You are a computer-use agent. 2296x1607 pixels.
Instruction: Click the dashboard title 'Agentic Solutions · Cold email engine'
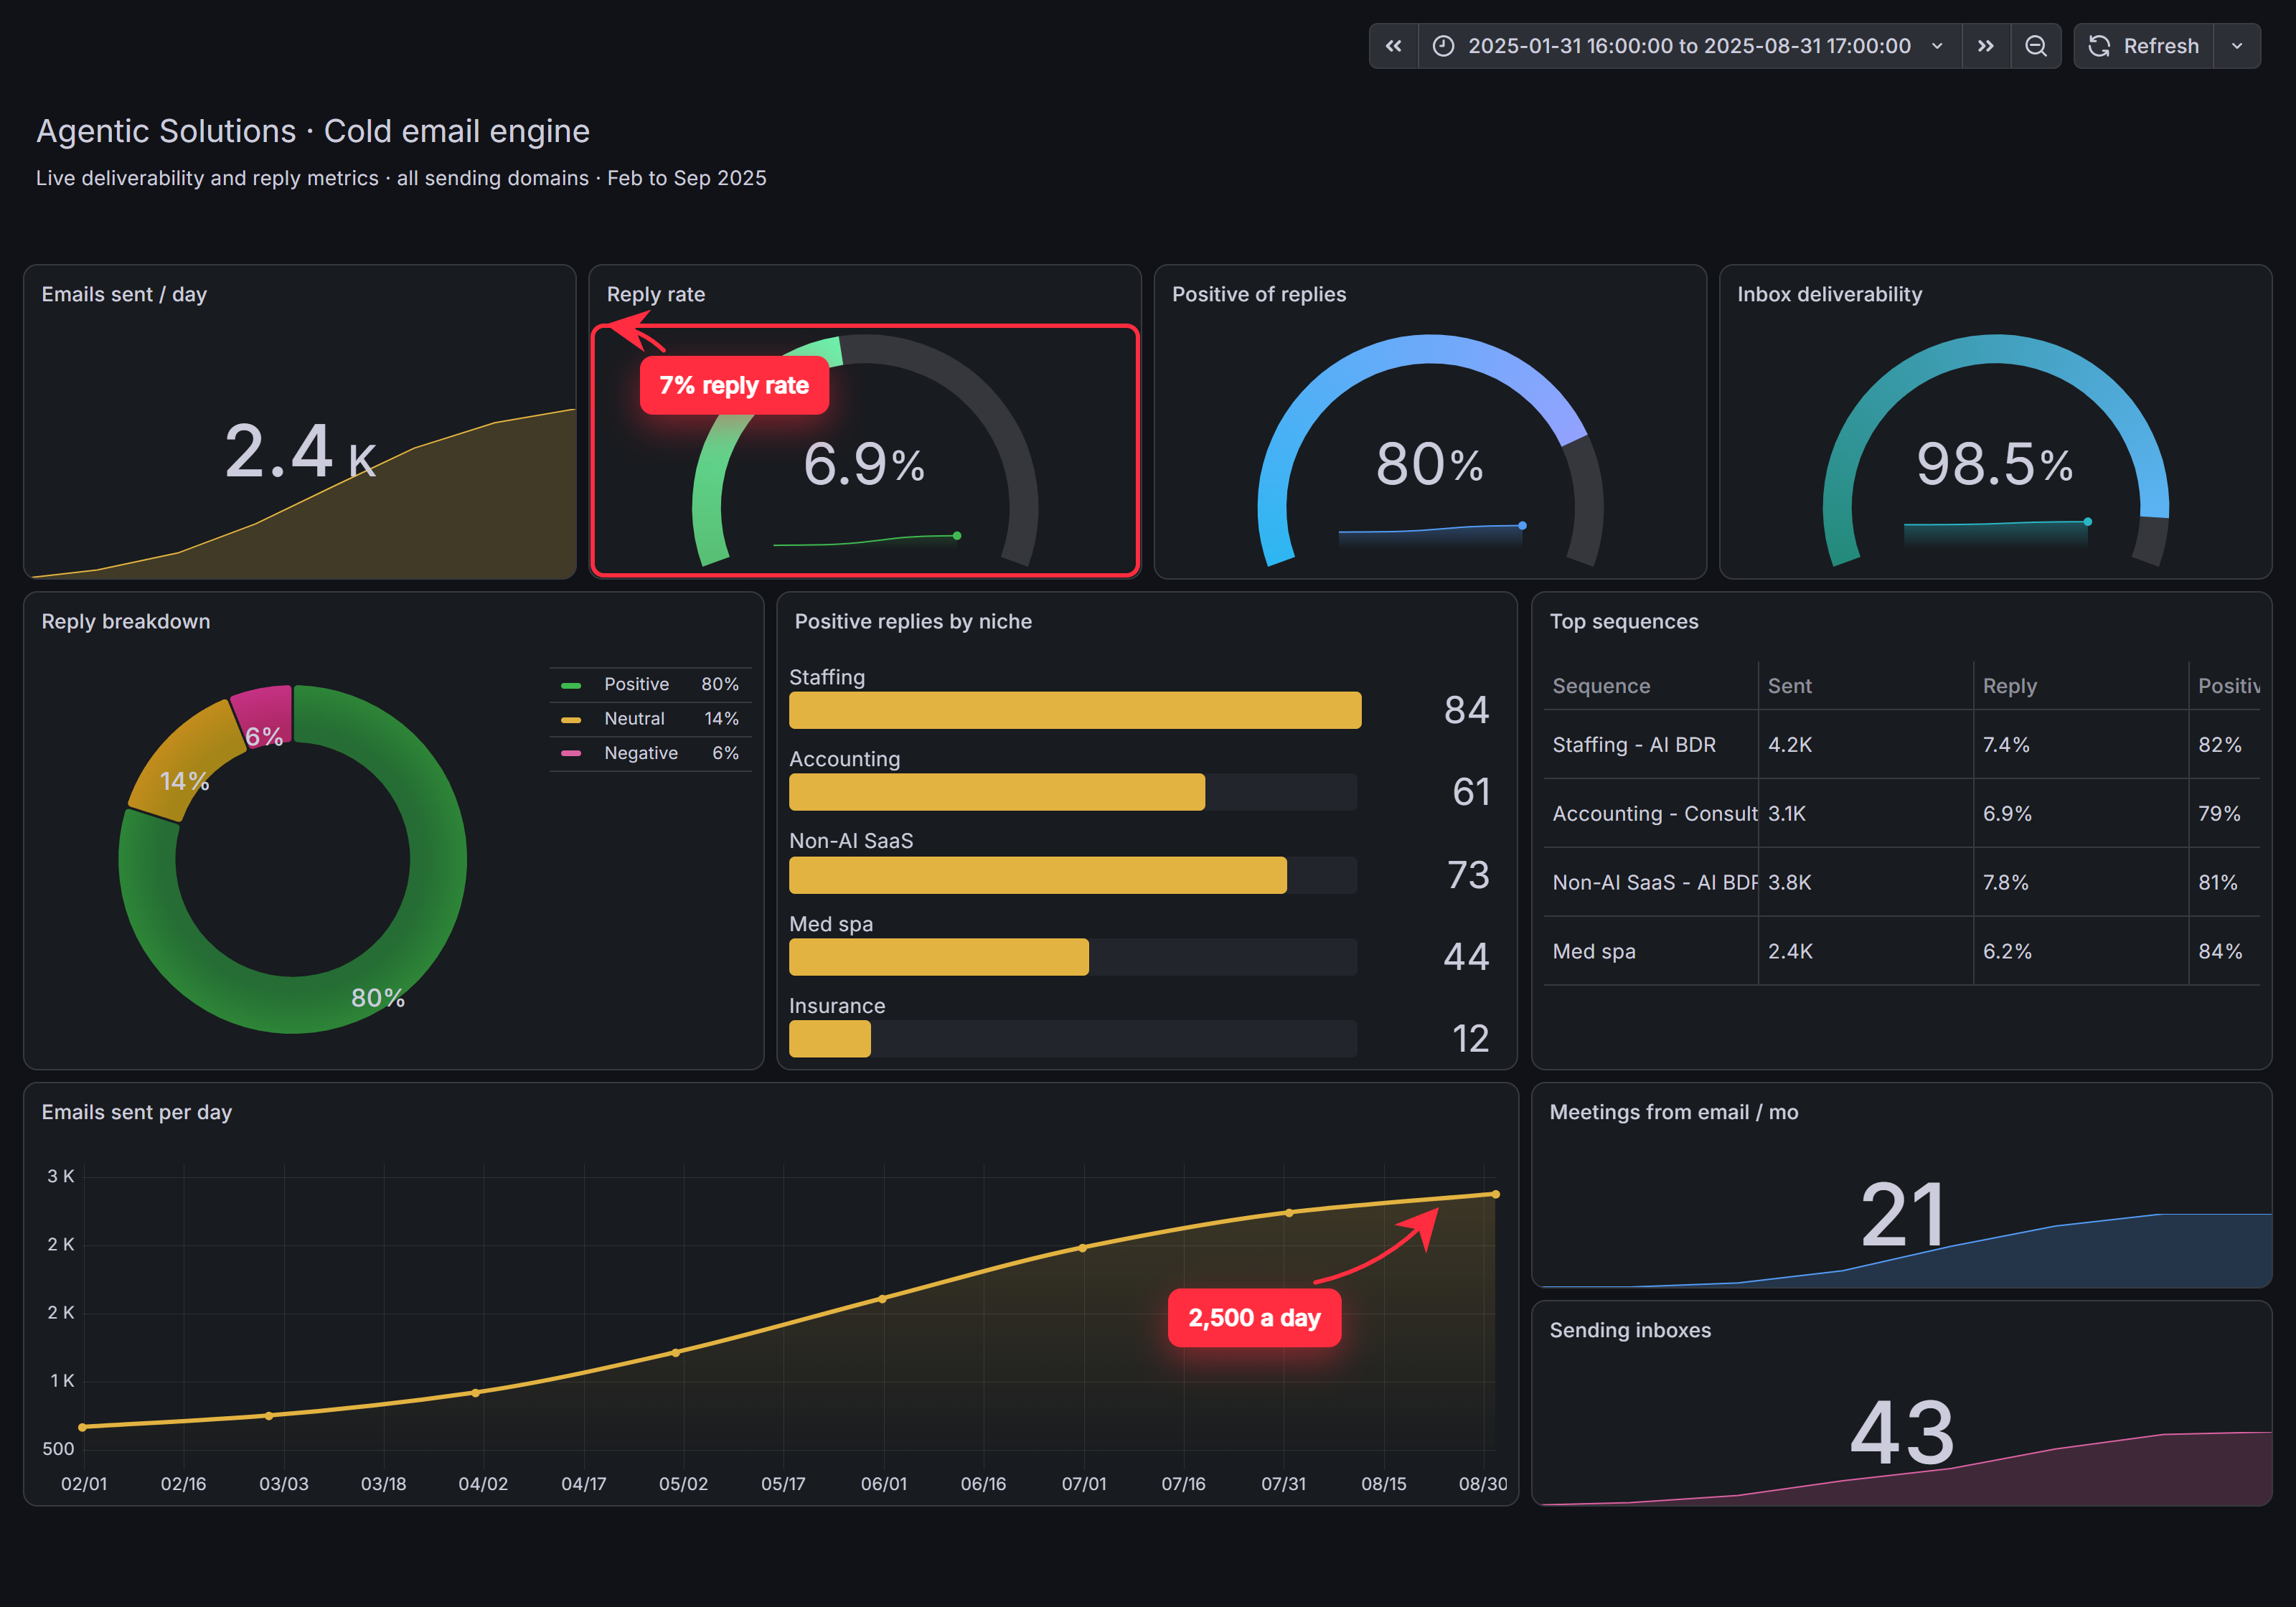(313, 131)
